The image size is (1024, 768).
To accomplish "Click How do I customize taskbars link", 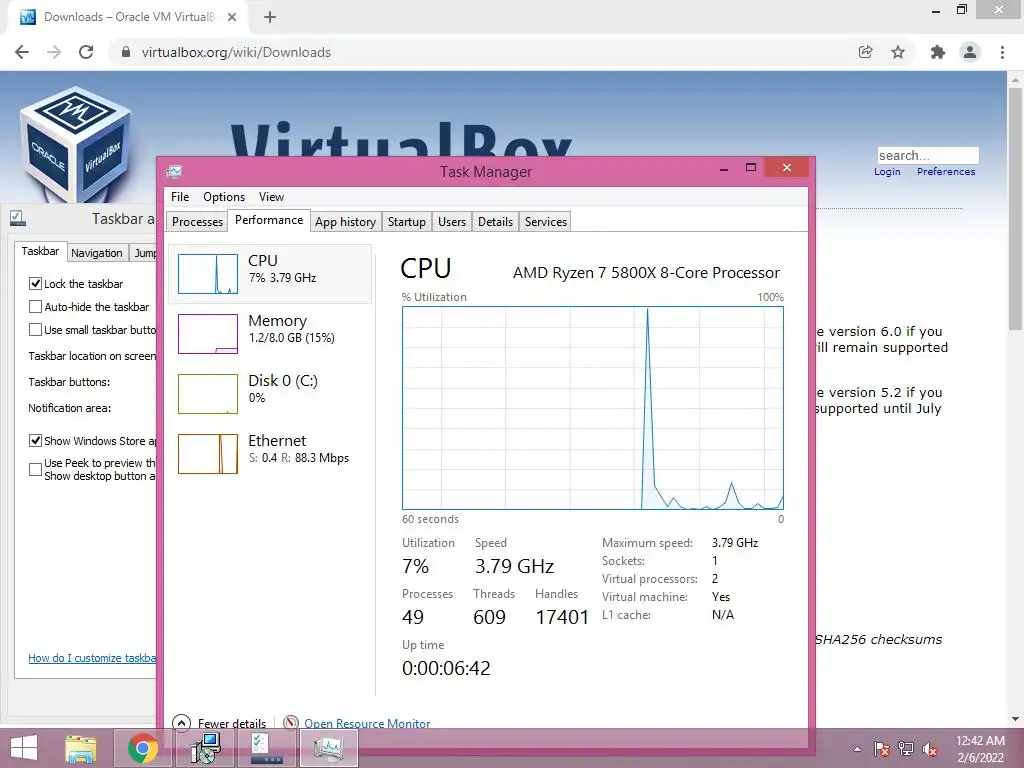I will click(92, 658).
